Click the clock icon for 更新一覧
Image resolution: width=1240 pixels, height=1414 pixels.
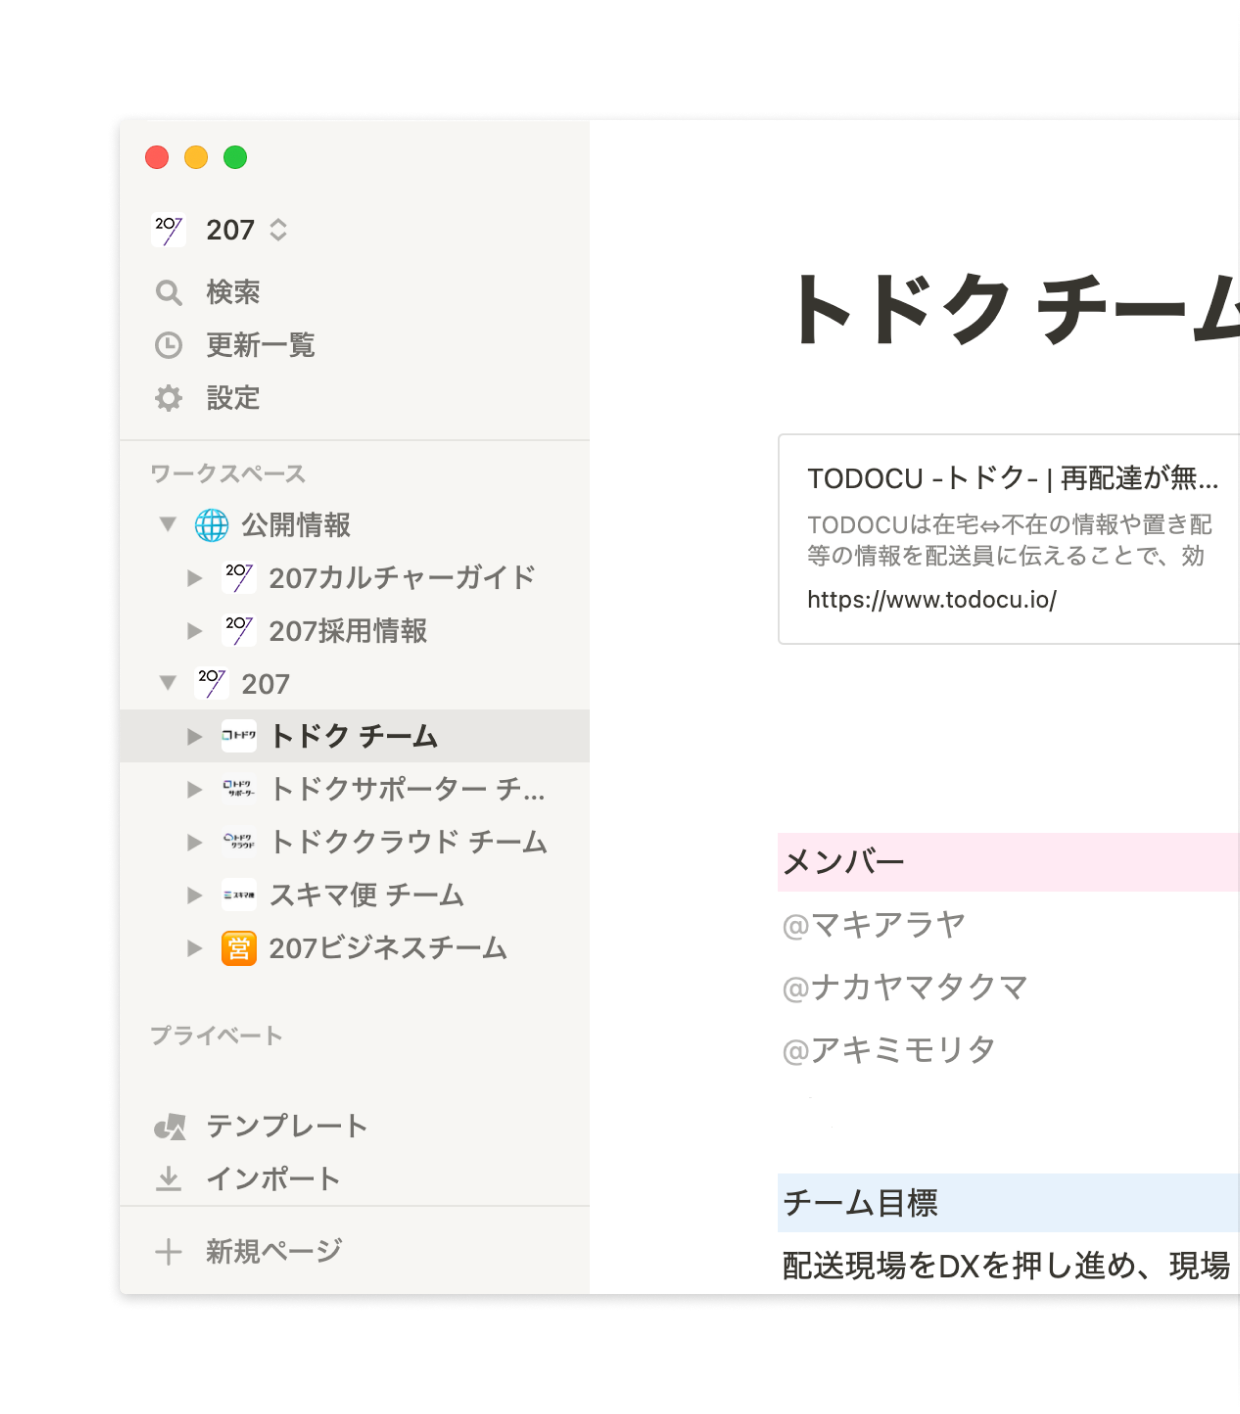tap(168, 345)
